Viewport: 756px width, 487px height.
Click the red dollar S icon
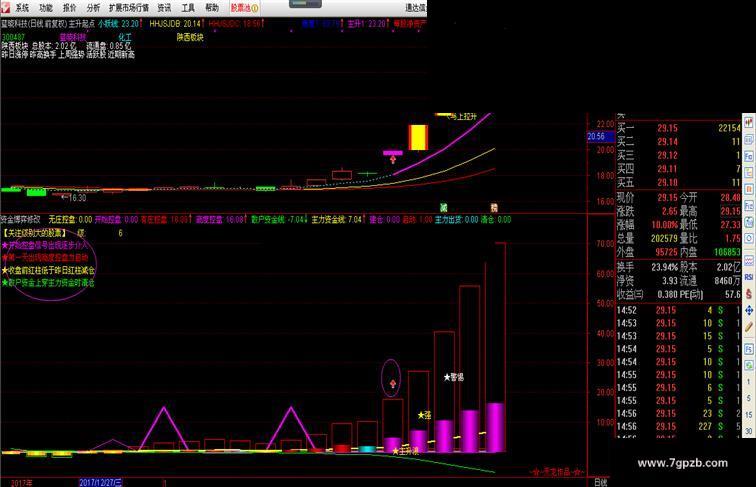749,294
